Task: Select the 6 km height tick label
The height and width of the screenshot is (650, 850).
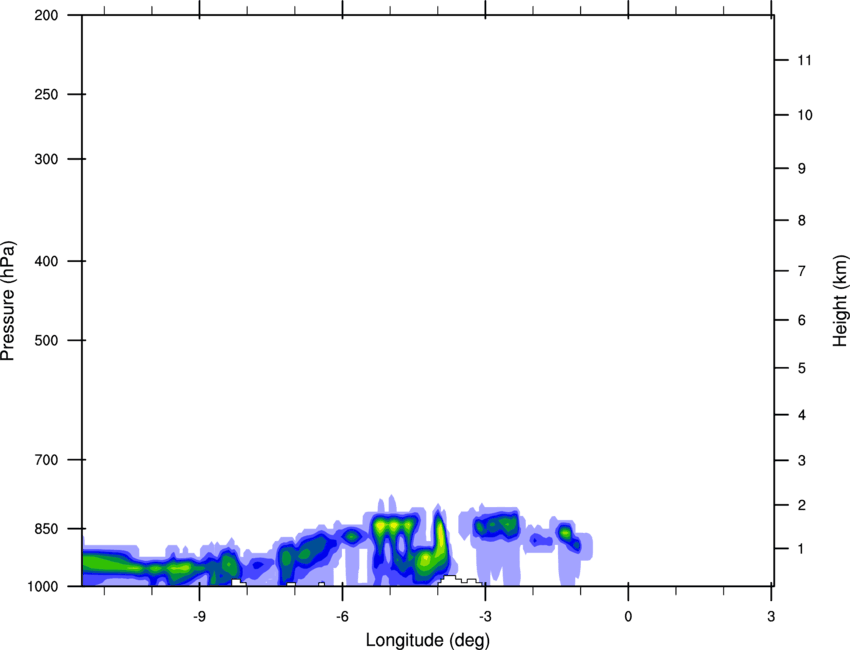Action: pos(801,320)
